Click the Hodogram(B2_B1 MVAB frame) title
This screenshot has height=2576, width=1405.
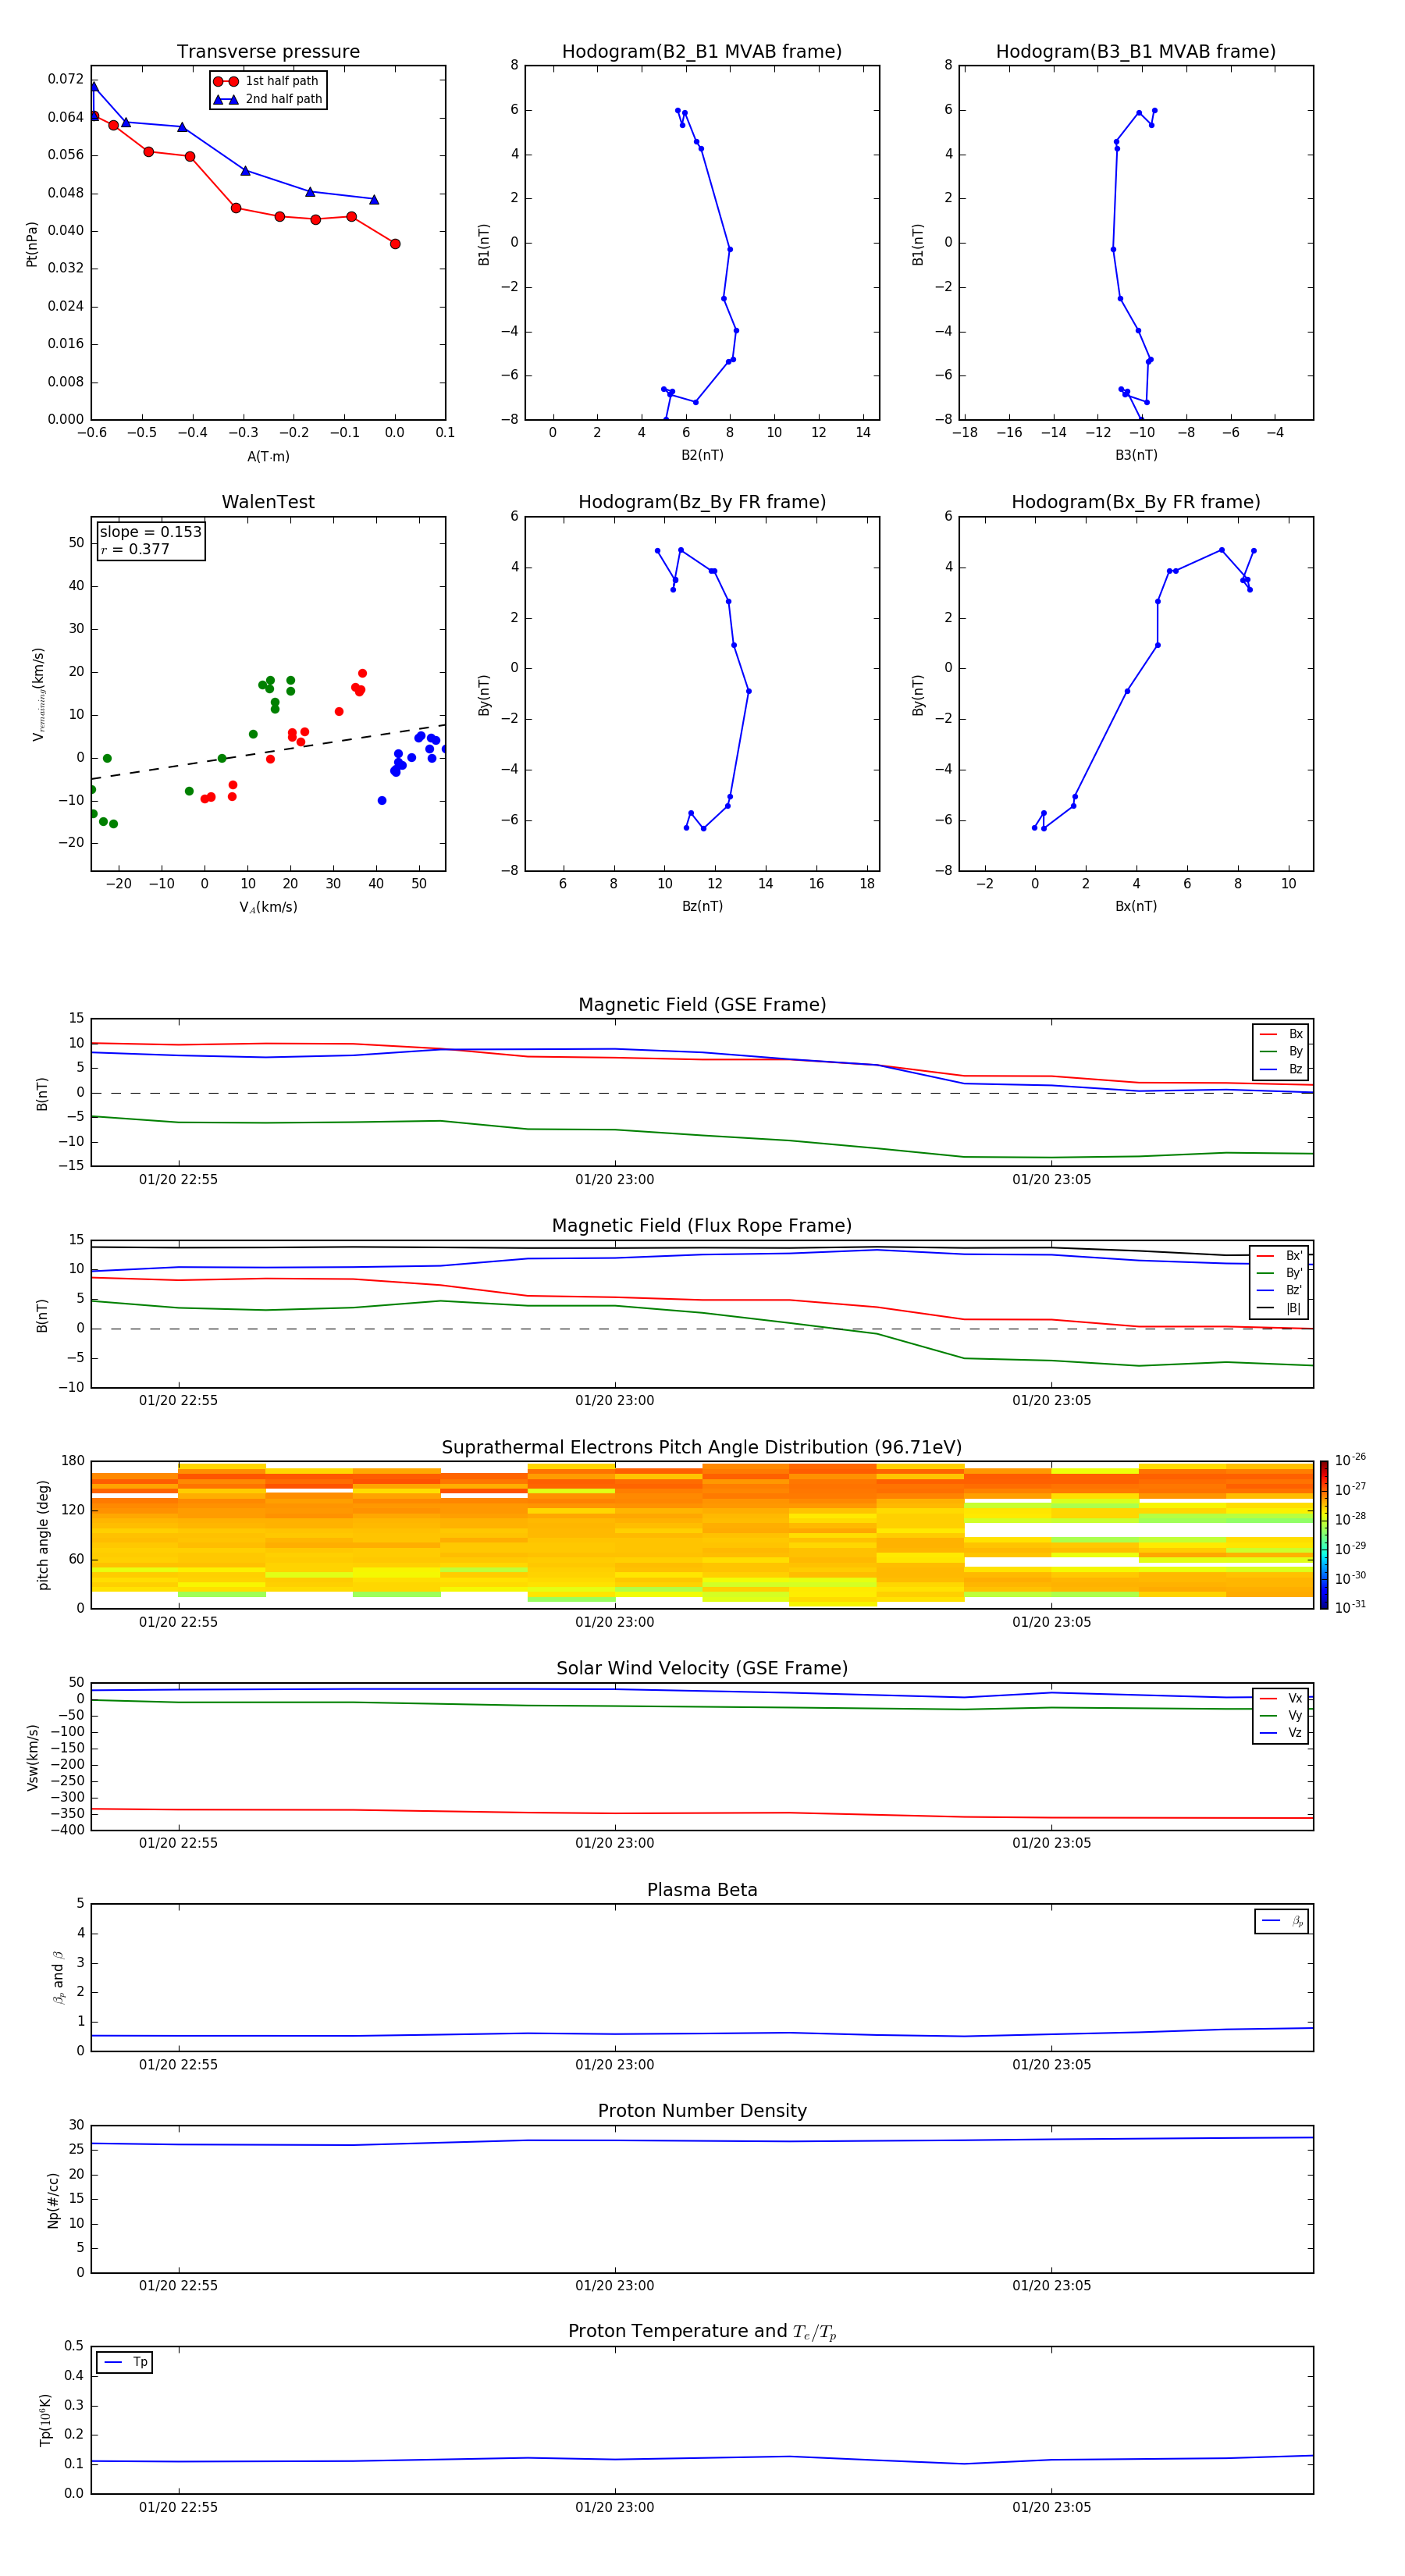(702, 52)
